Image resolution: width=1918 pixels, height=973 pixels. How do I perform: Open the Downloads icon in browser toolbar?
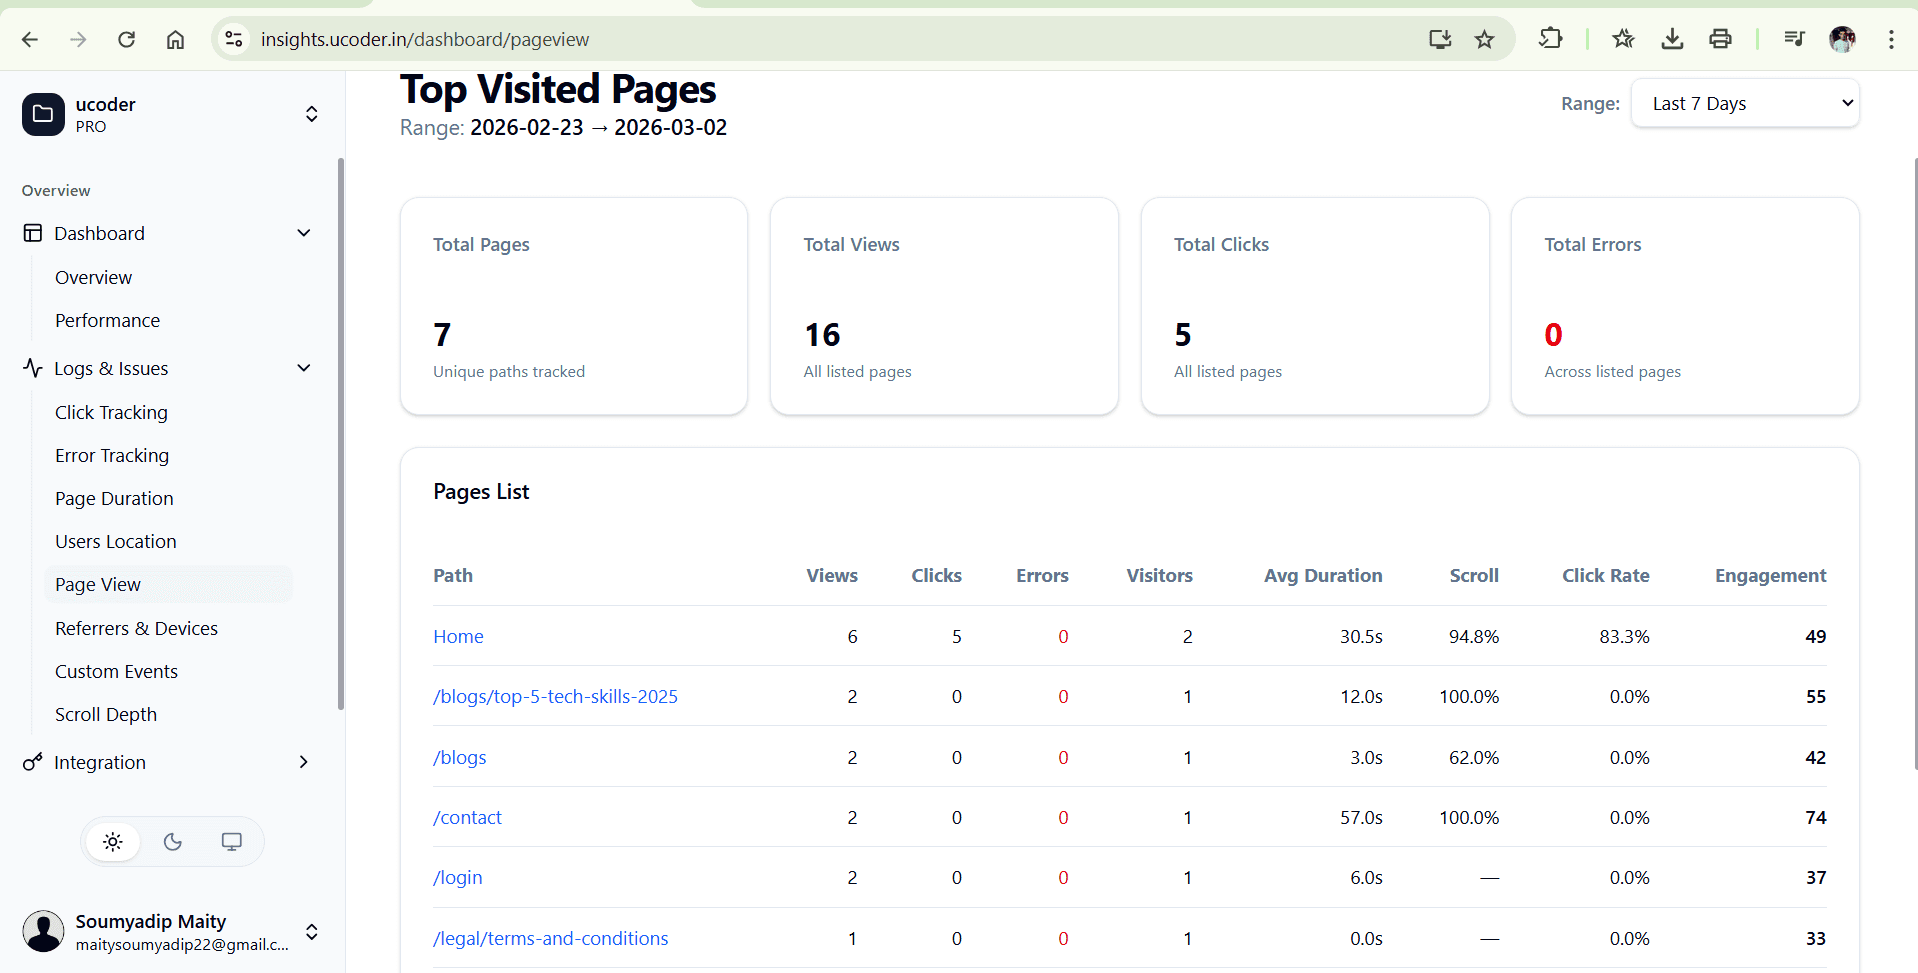click(x=1671, y=39)
